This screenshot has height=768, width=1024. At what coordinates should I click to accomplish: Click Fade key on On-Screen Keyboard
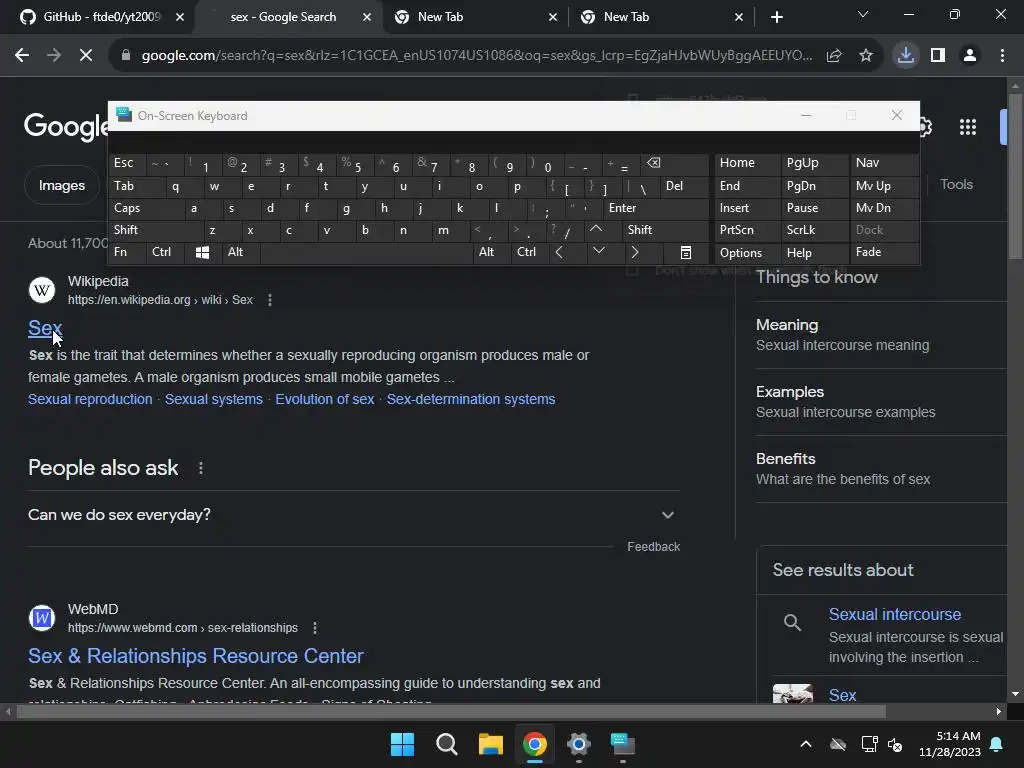[x=884, y=252]
